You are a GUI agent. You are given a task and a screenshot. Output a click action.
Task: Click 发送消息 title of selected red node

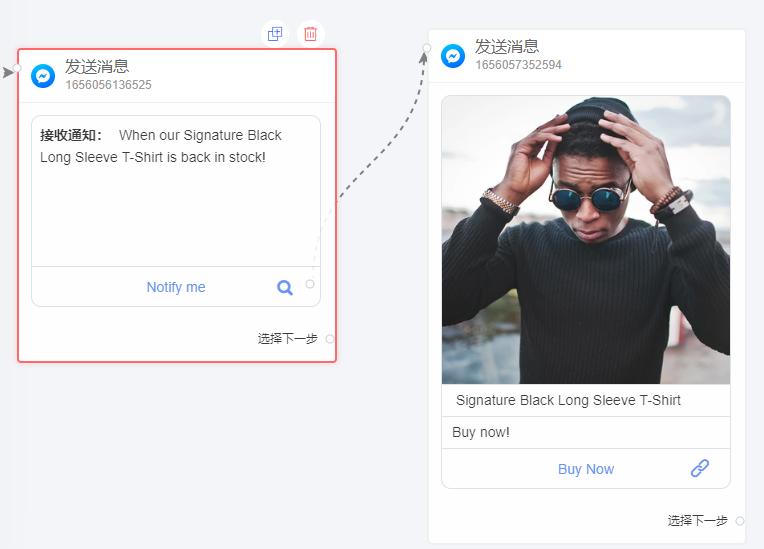coord(97,66)
